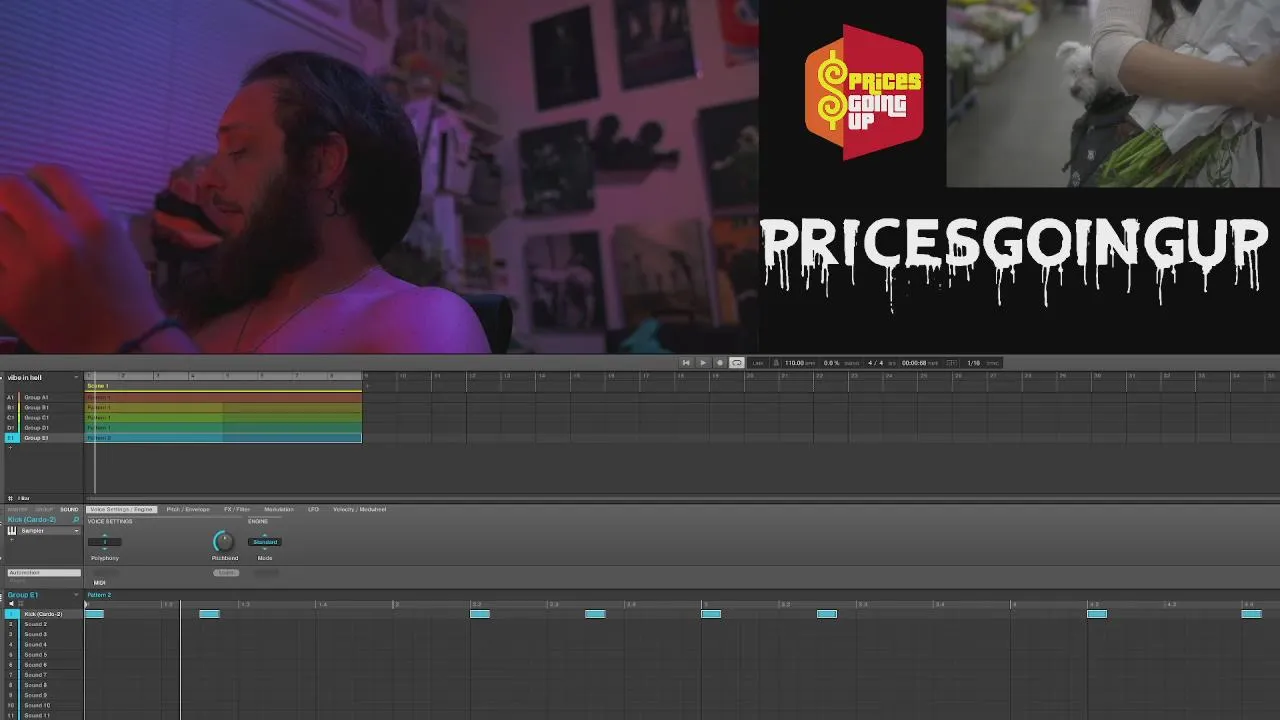Screen dimensions: 1280x720
Task: Select the Sound 6 row
Action: click(42, 665)
